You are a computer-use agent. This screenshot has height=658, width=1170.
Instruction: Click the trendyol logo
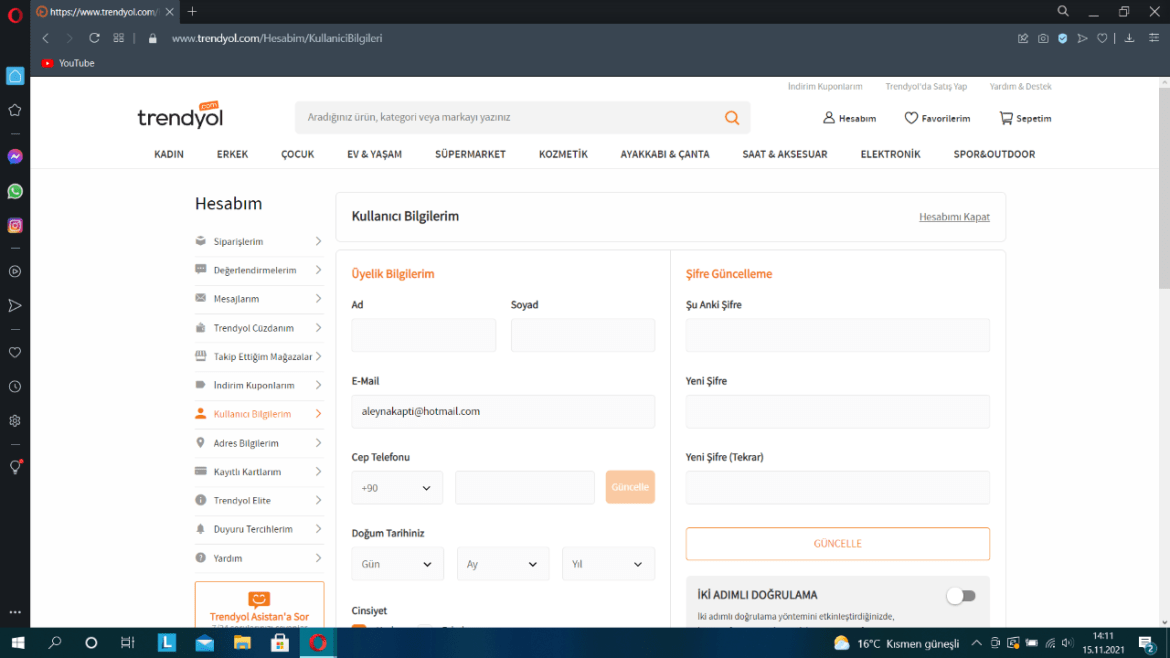[x=180, y=116]
